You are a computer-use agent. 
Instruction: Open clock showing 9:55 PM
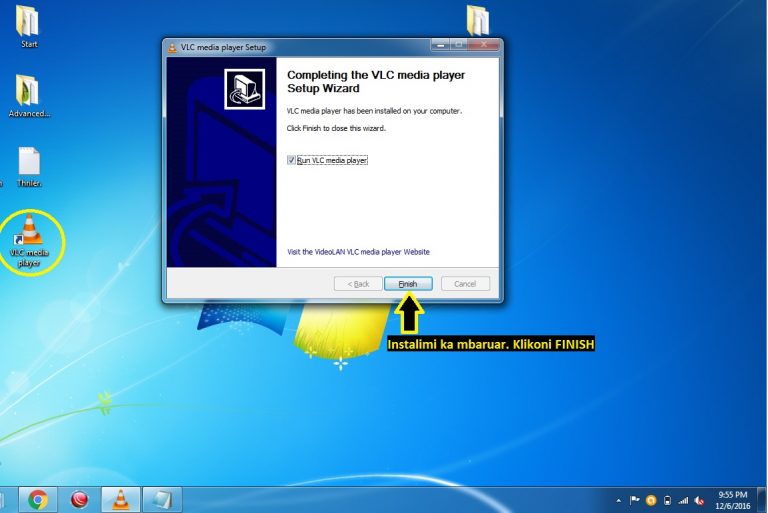tap(732, 500)
